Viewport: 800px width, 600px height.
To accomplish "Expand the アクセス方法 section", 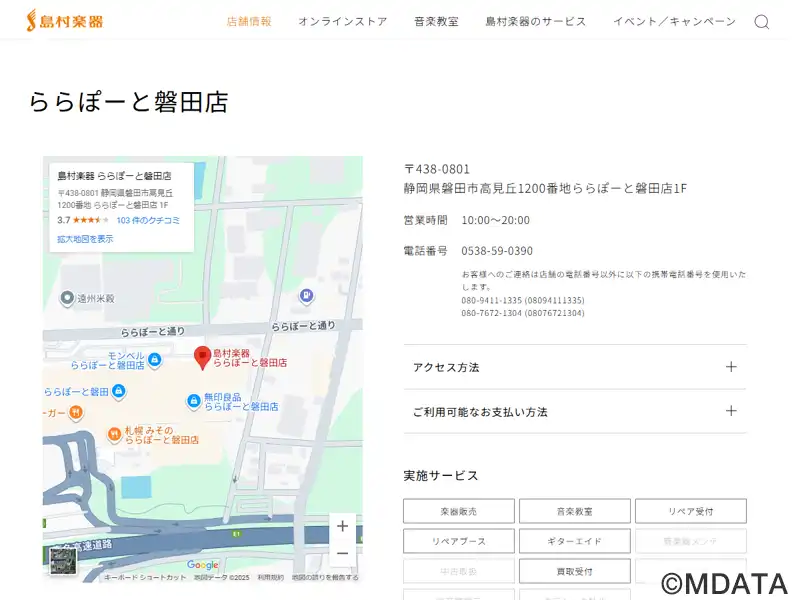I will pyautogui.click(x=575, y=367).
